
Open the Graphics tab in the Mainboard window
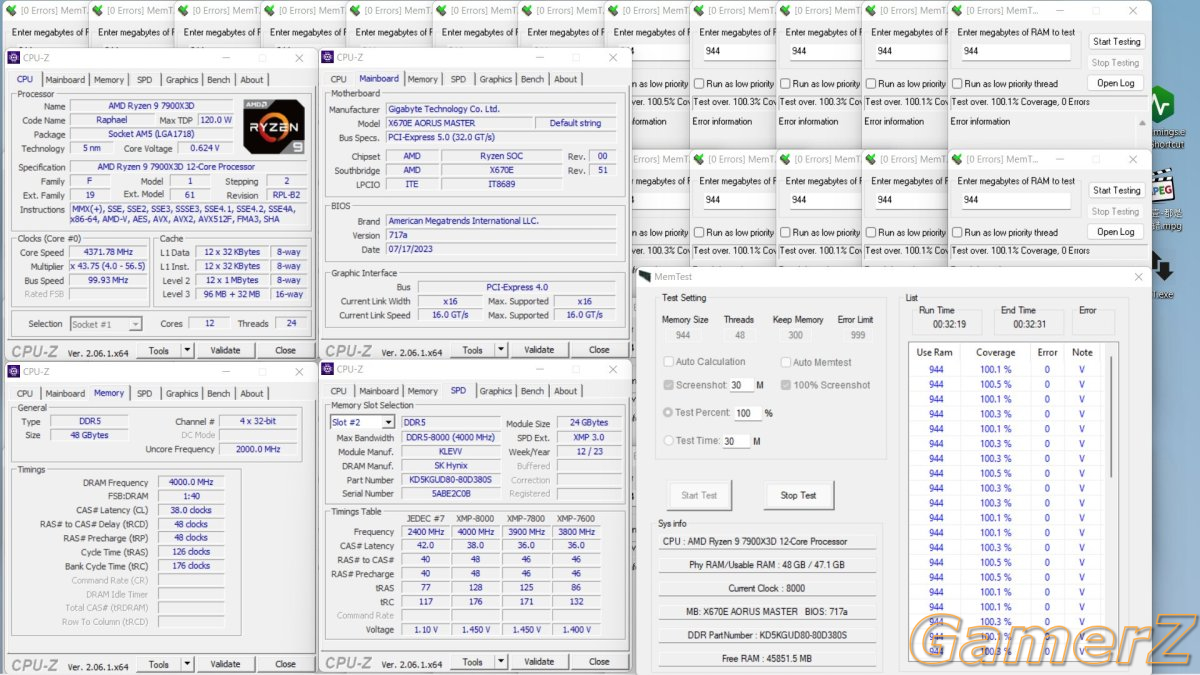point(495,79)
